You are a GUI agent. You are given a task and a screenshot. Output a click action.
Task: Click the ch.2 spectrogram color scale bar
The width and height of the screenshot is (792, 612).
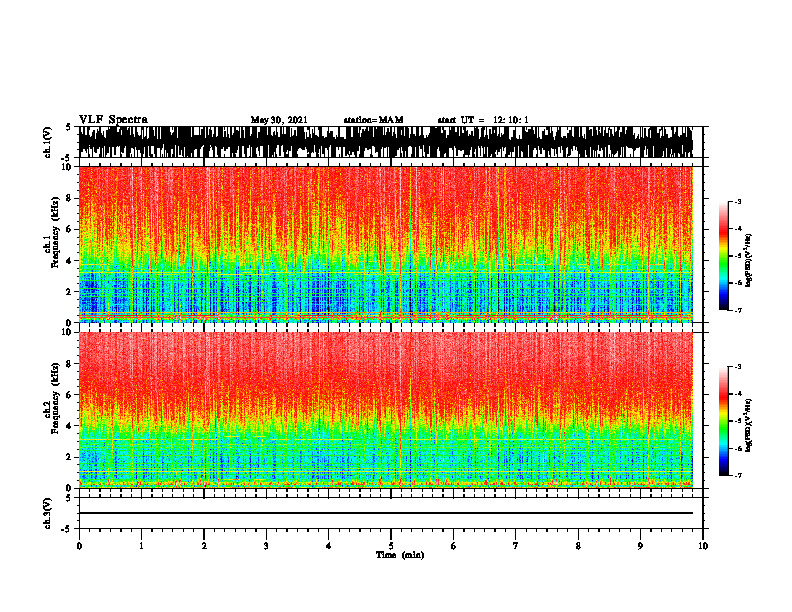click(724, 421)
